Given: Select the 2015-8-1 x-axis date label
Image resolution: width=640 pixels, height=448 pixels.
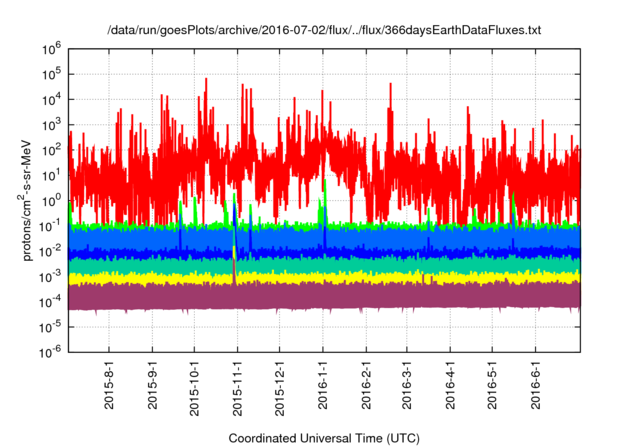Looking at the screenshot, I should pos(109,385).
